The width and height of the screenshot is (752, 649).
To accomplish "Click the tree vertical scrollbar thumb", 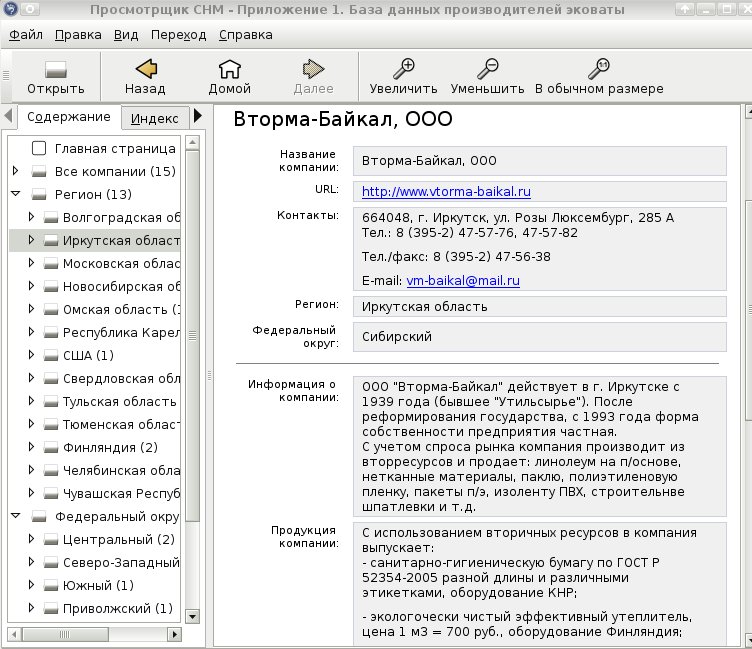I will 192,336.
